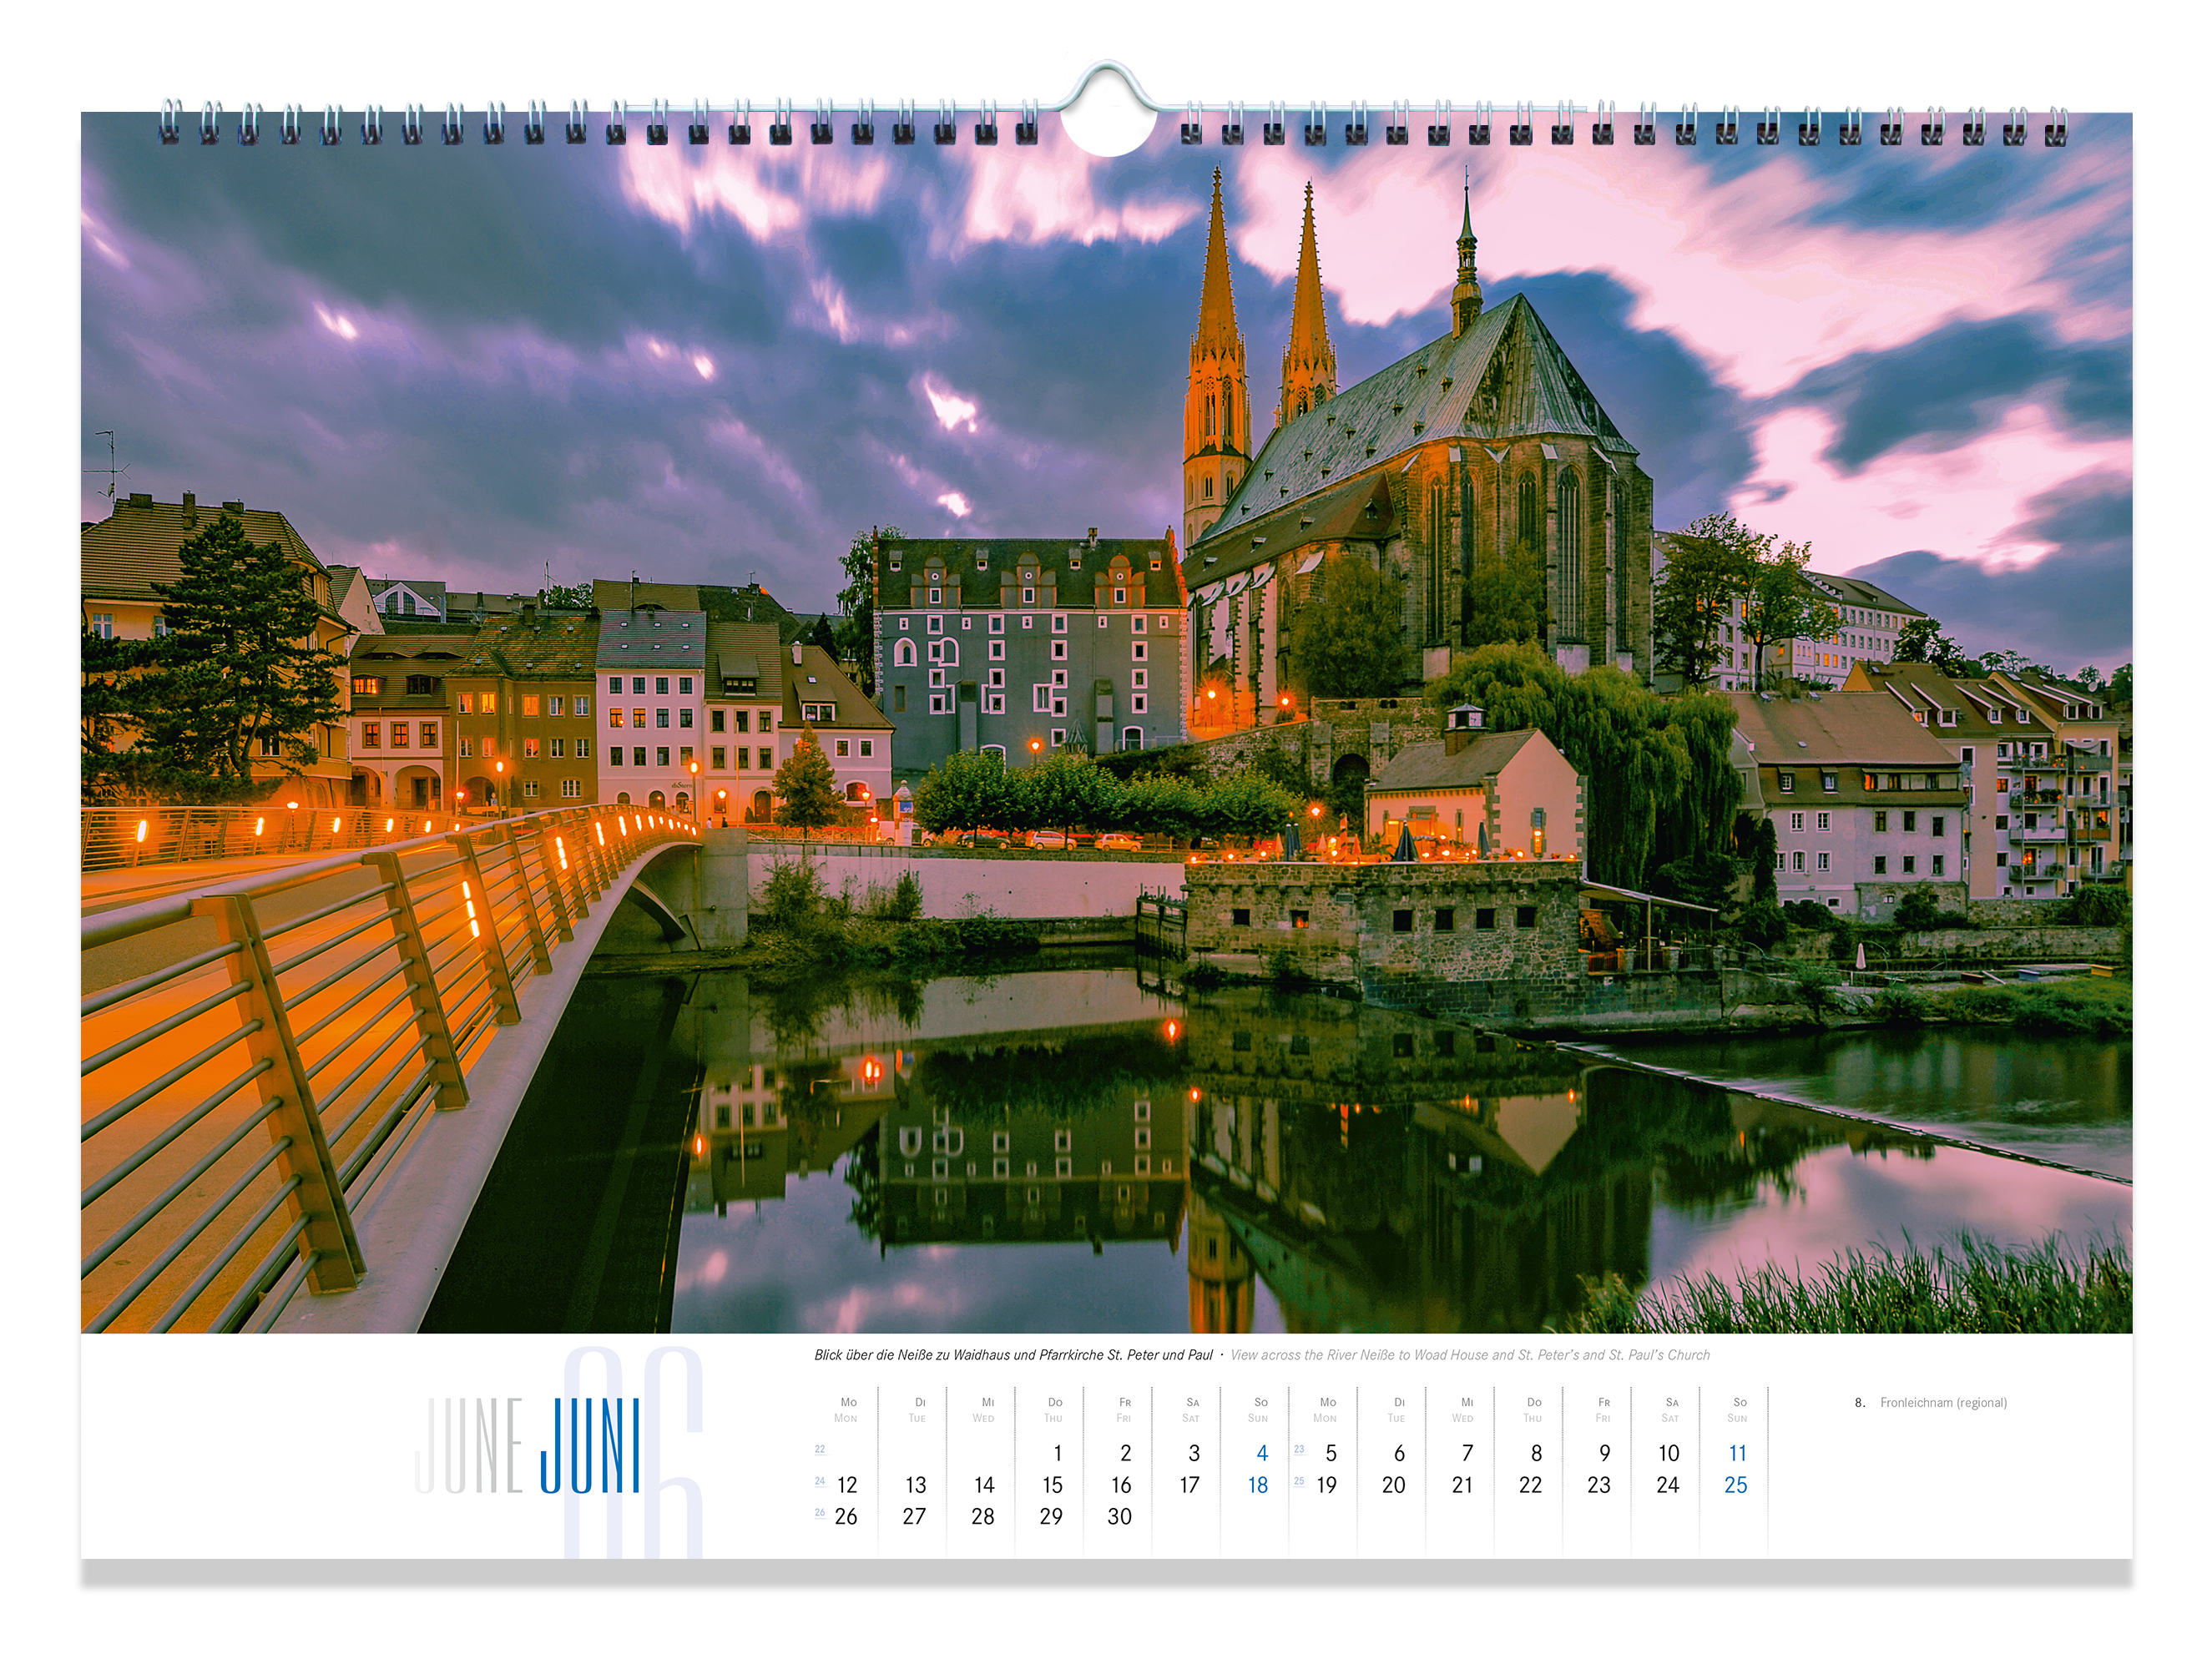Click the 'Sa Sat' header above date 10
Viewport: 2212px width, 1659px height.
(x=1670, y=1410)
